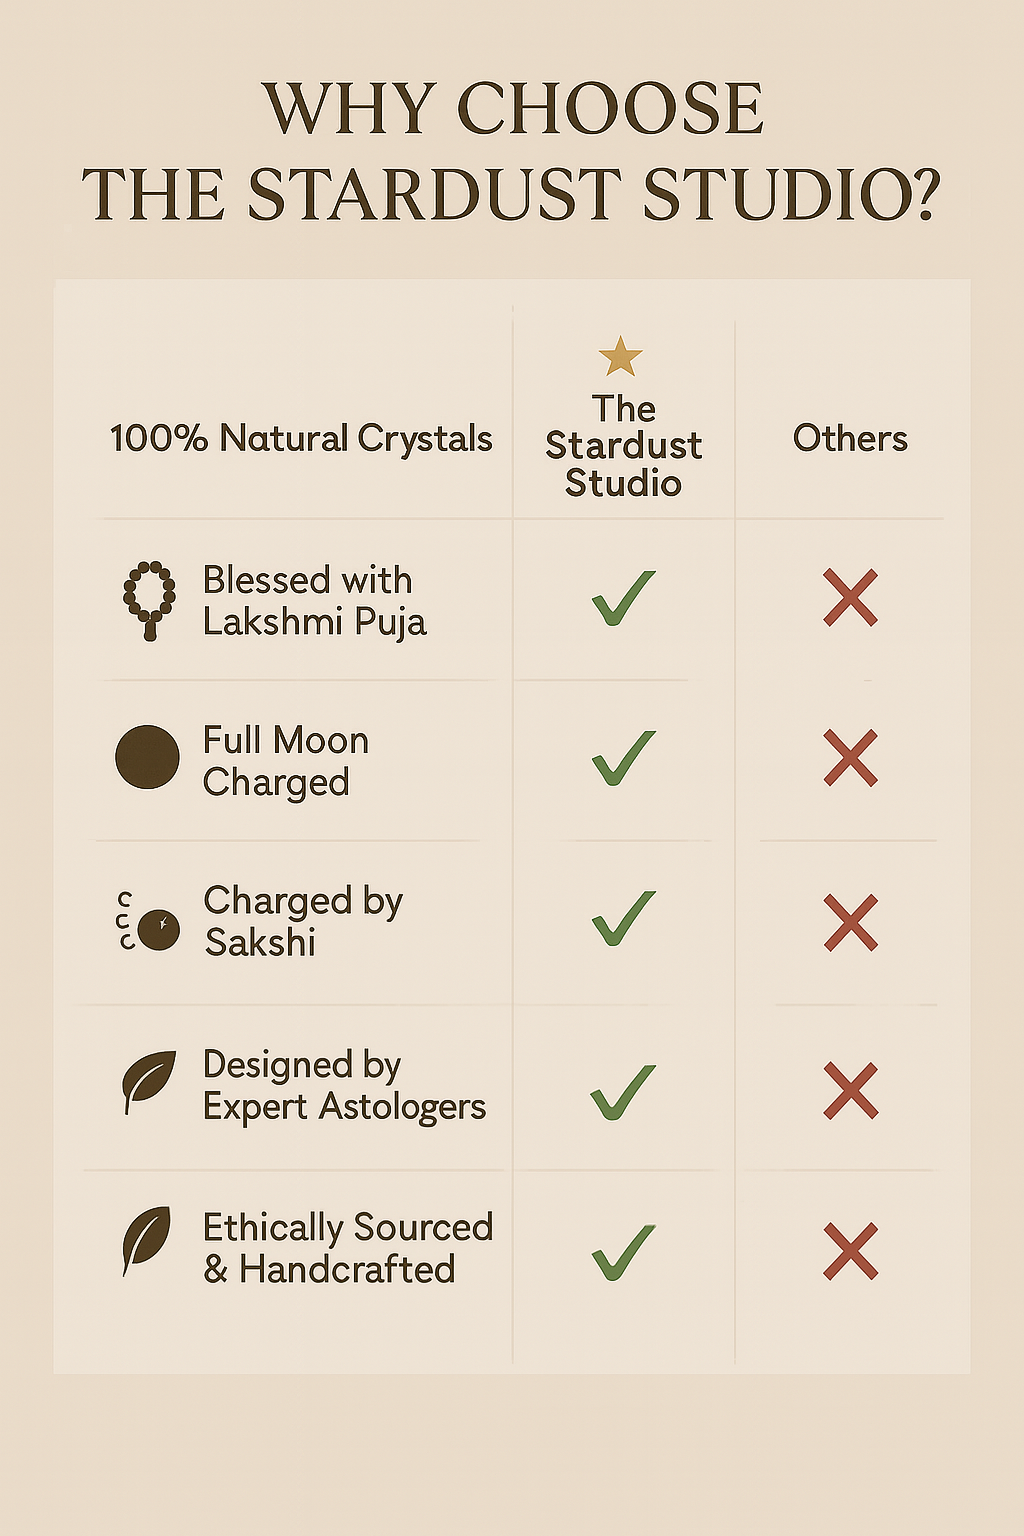Click the red cross for Full Moon Charged

coord(850,757)
